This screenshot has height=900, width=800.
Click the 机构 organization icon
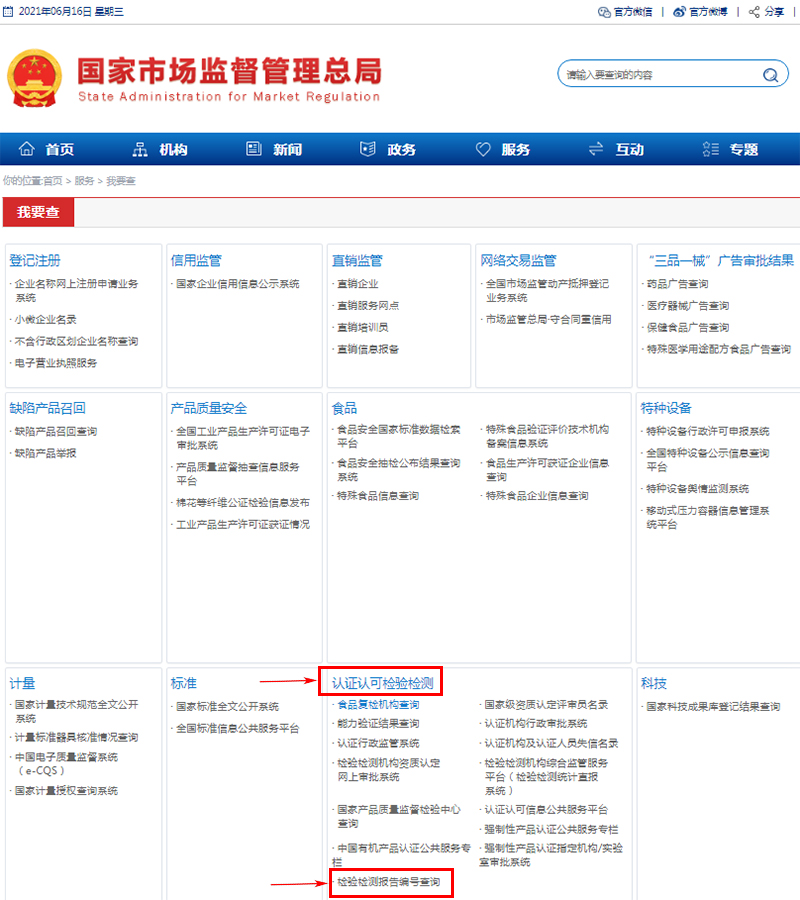[x=140, y=149]
